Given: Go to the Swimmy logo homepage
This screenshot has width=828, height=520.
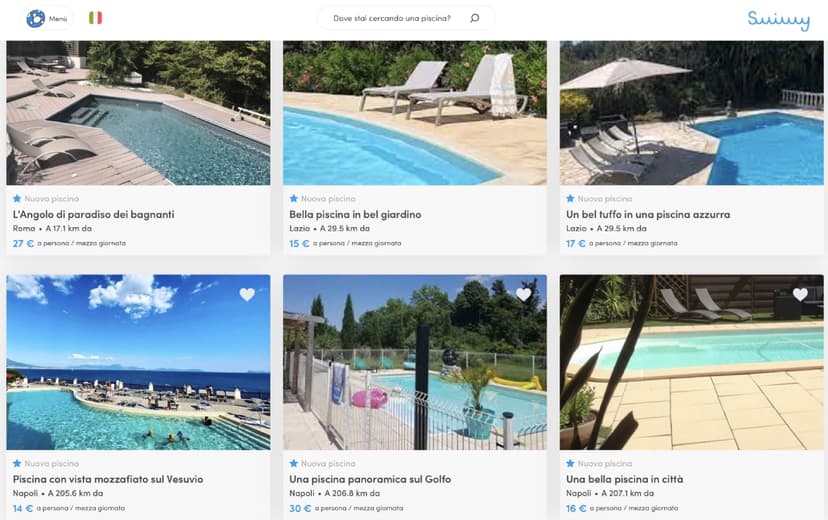Looking at the screenshot, I should point(778,19).
